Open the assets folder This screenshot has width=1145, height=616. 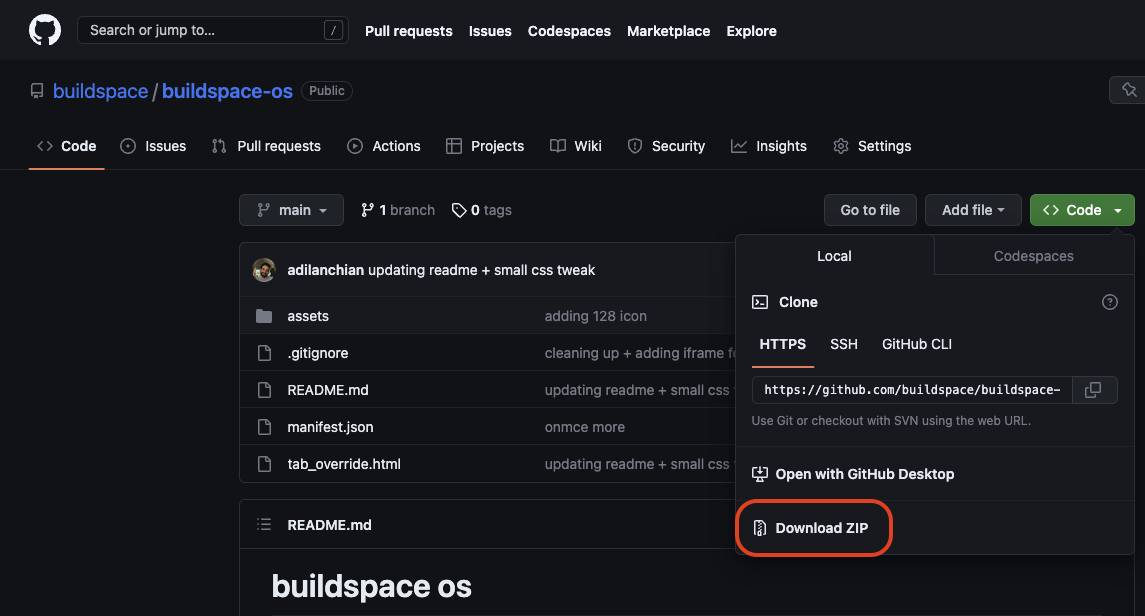[308, 316]
